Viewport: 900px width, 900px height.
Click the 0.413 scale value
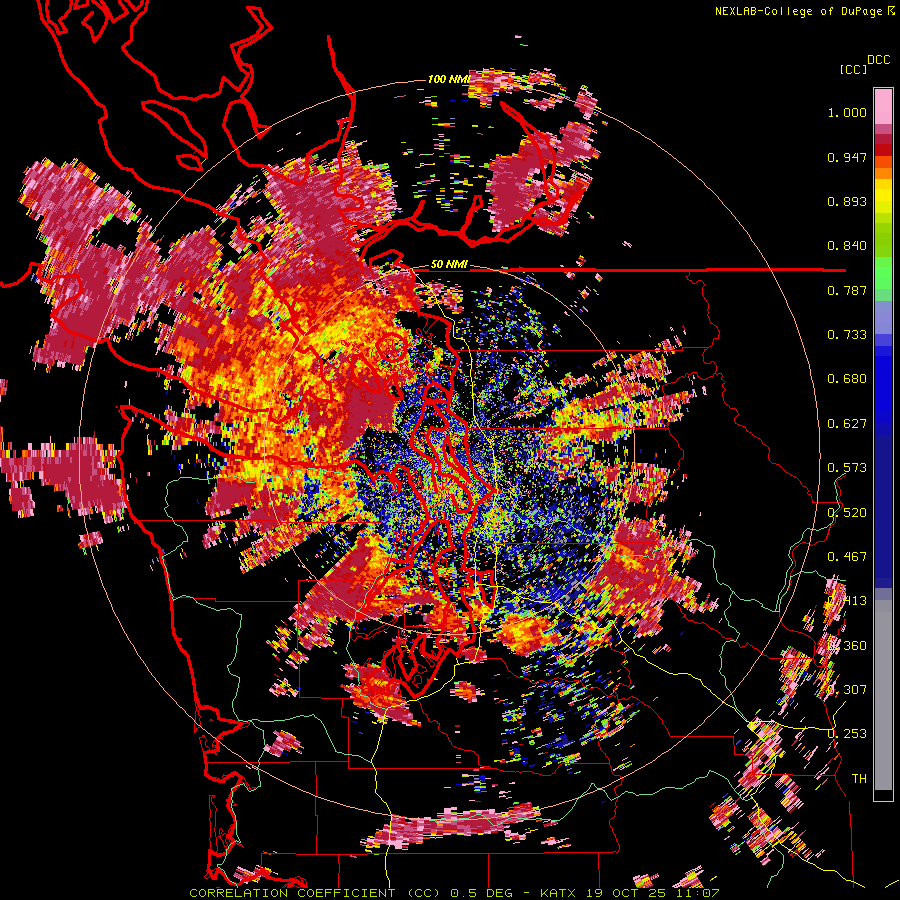pos(847,601)
